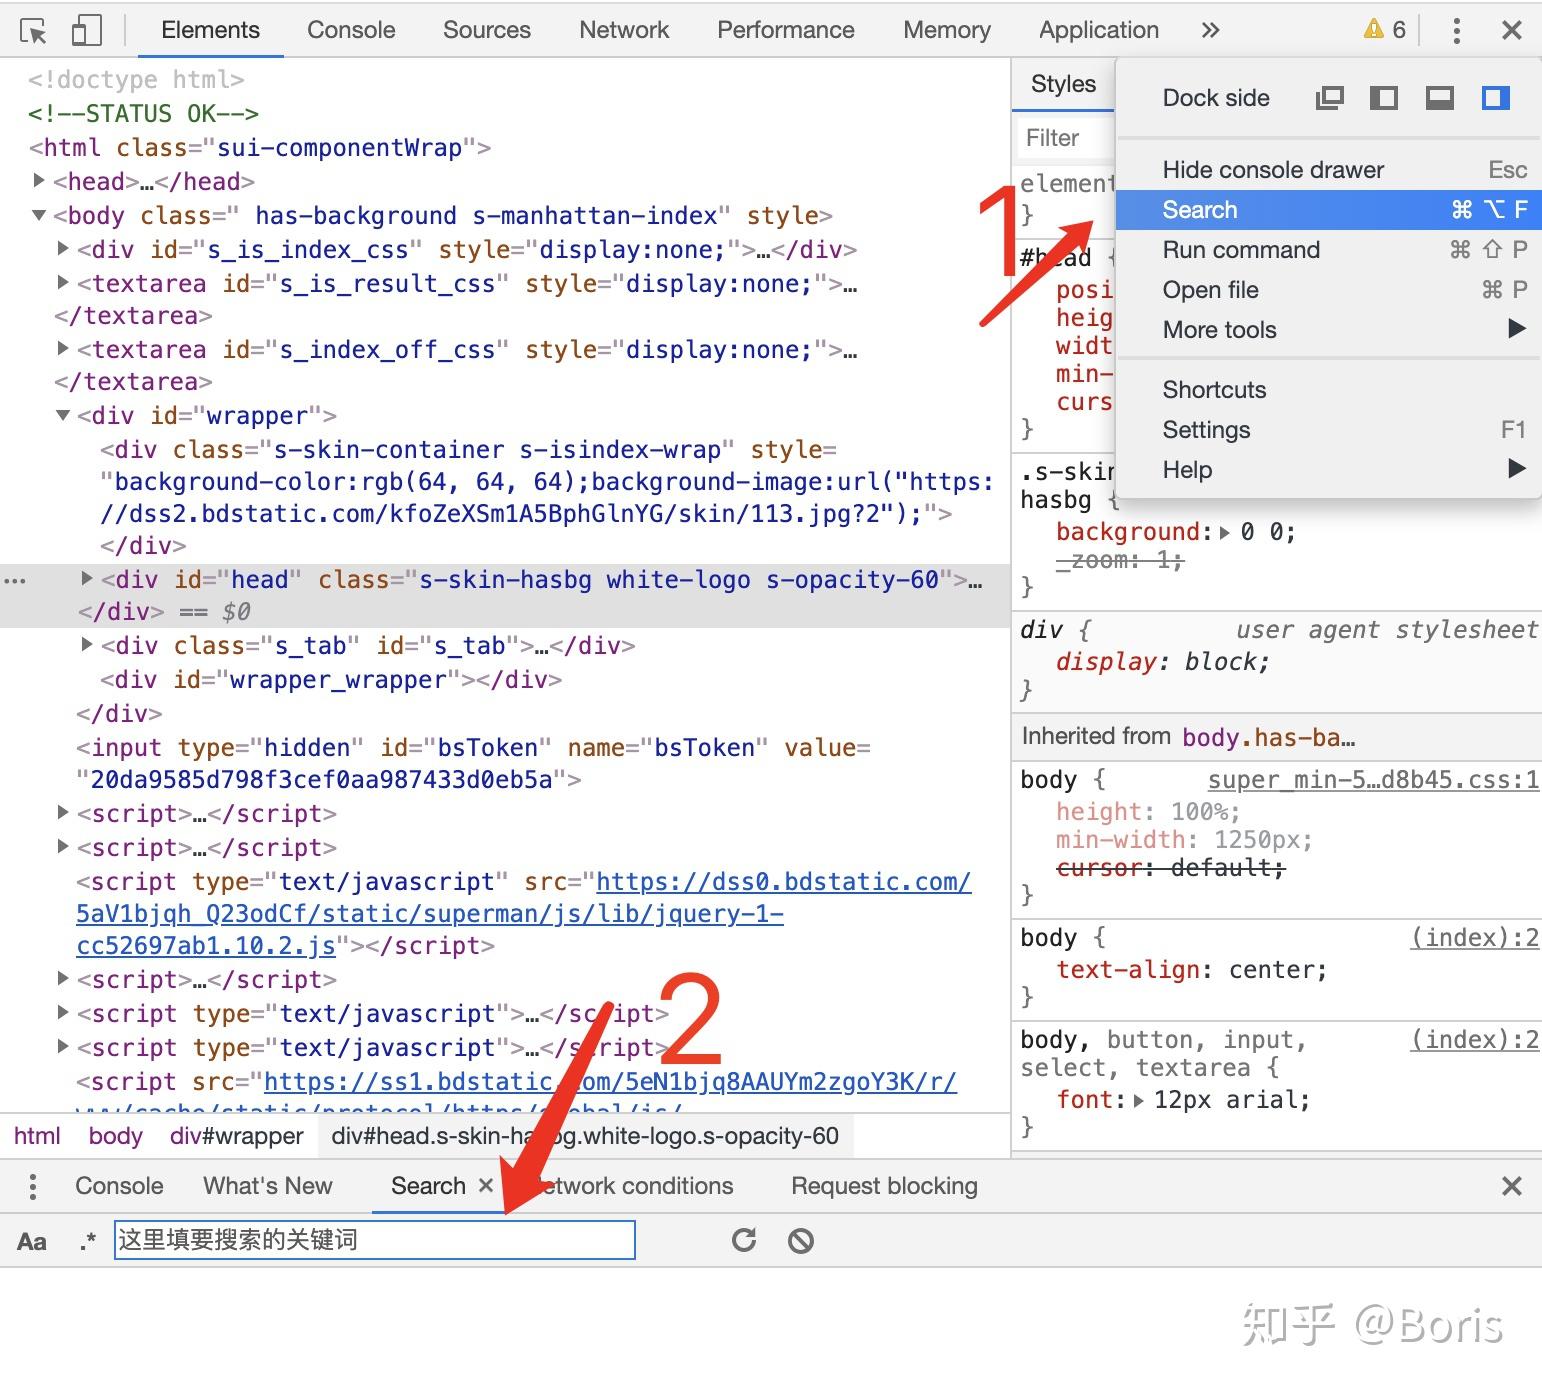
Task: Expand the div#head element in DOM tree
Action: coord(86,580)
